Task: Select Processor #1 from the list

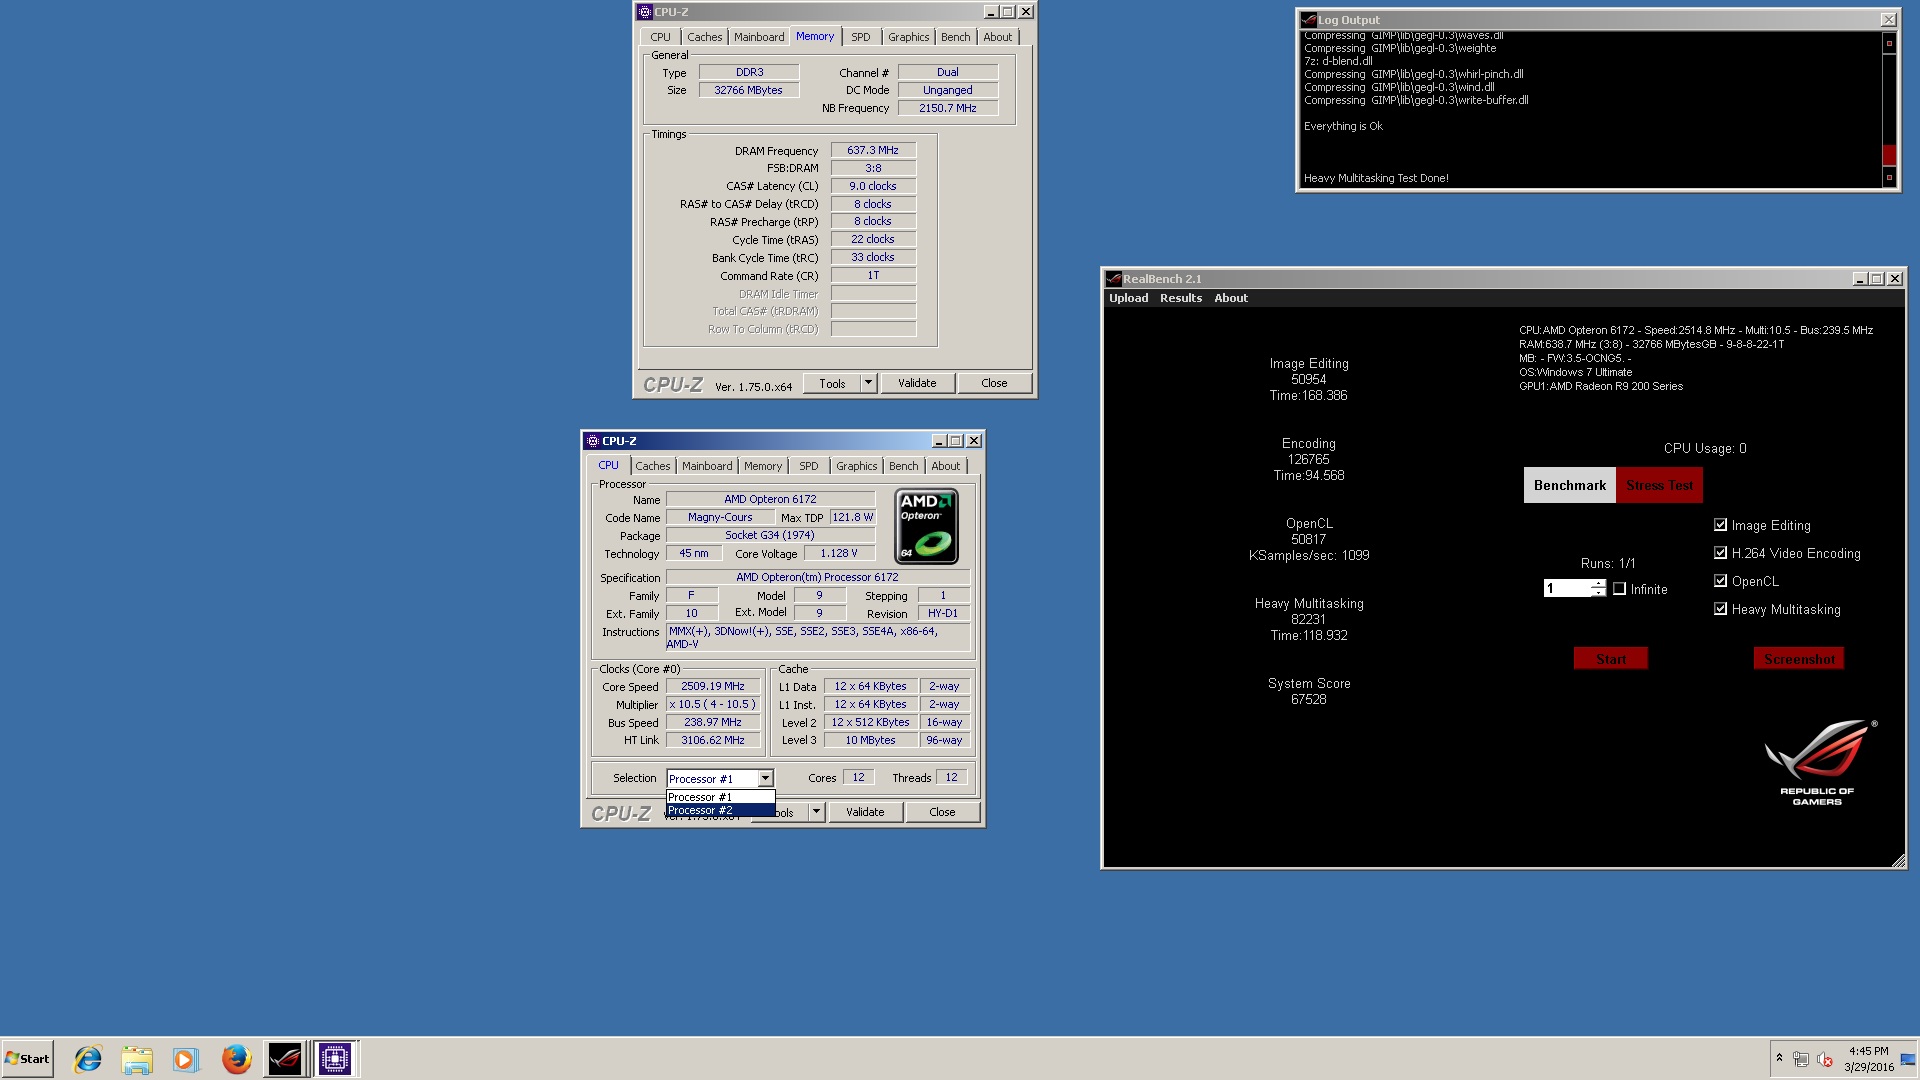Action: pos(720,797)
